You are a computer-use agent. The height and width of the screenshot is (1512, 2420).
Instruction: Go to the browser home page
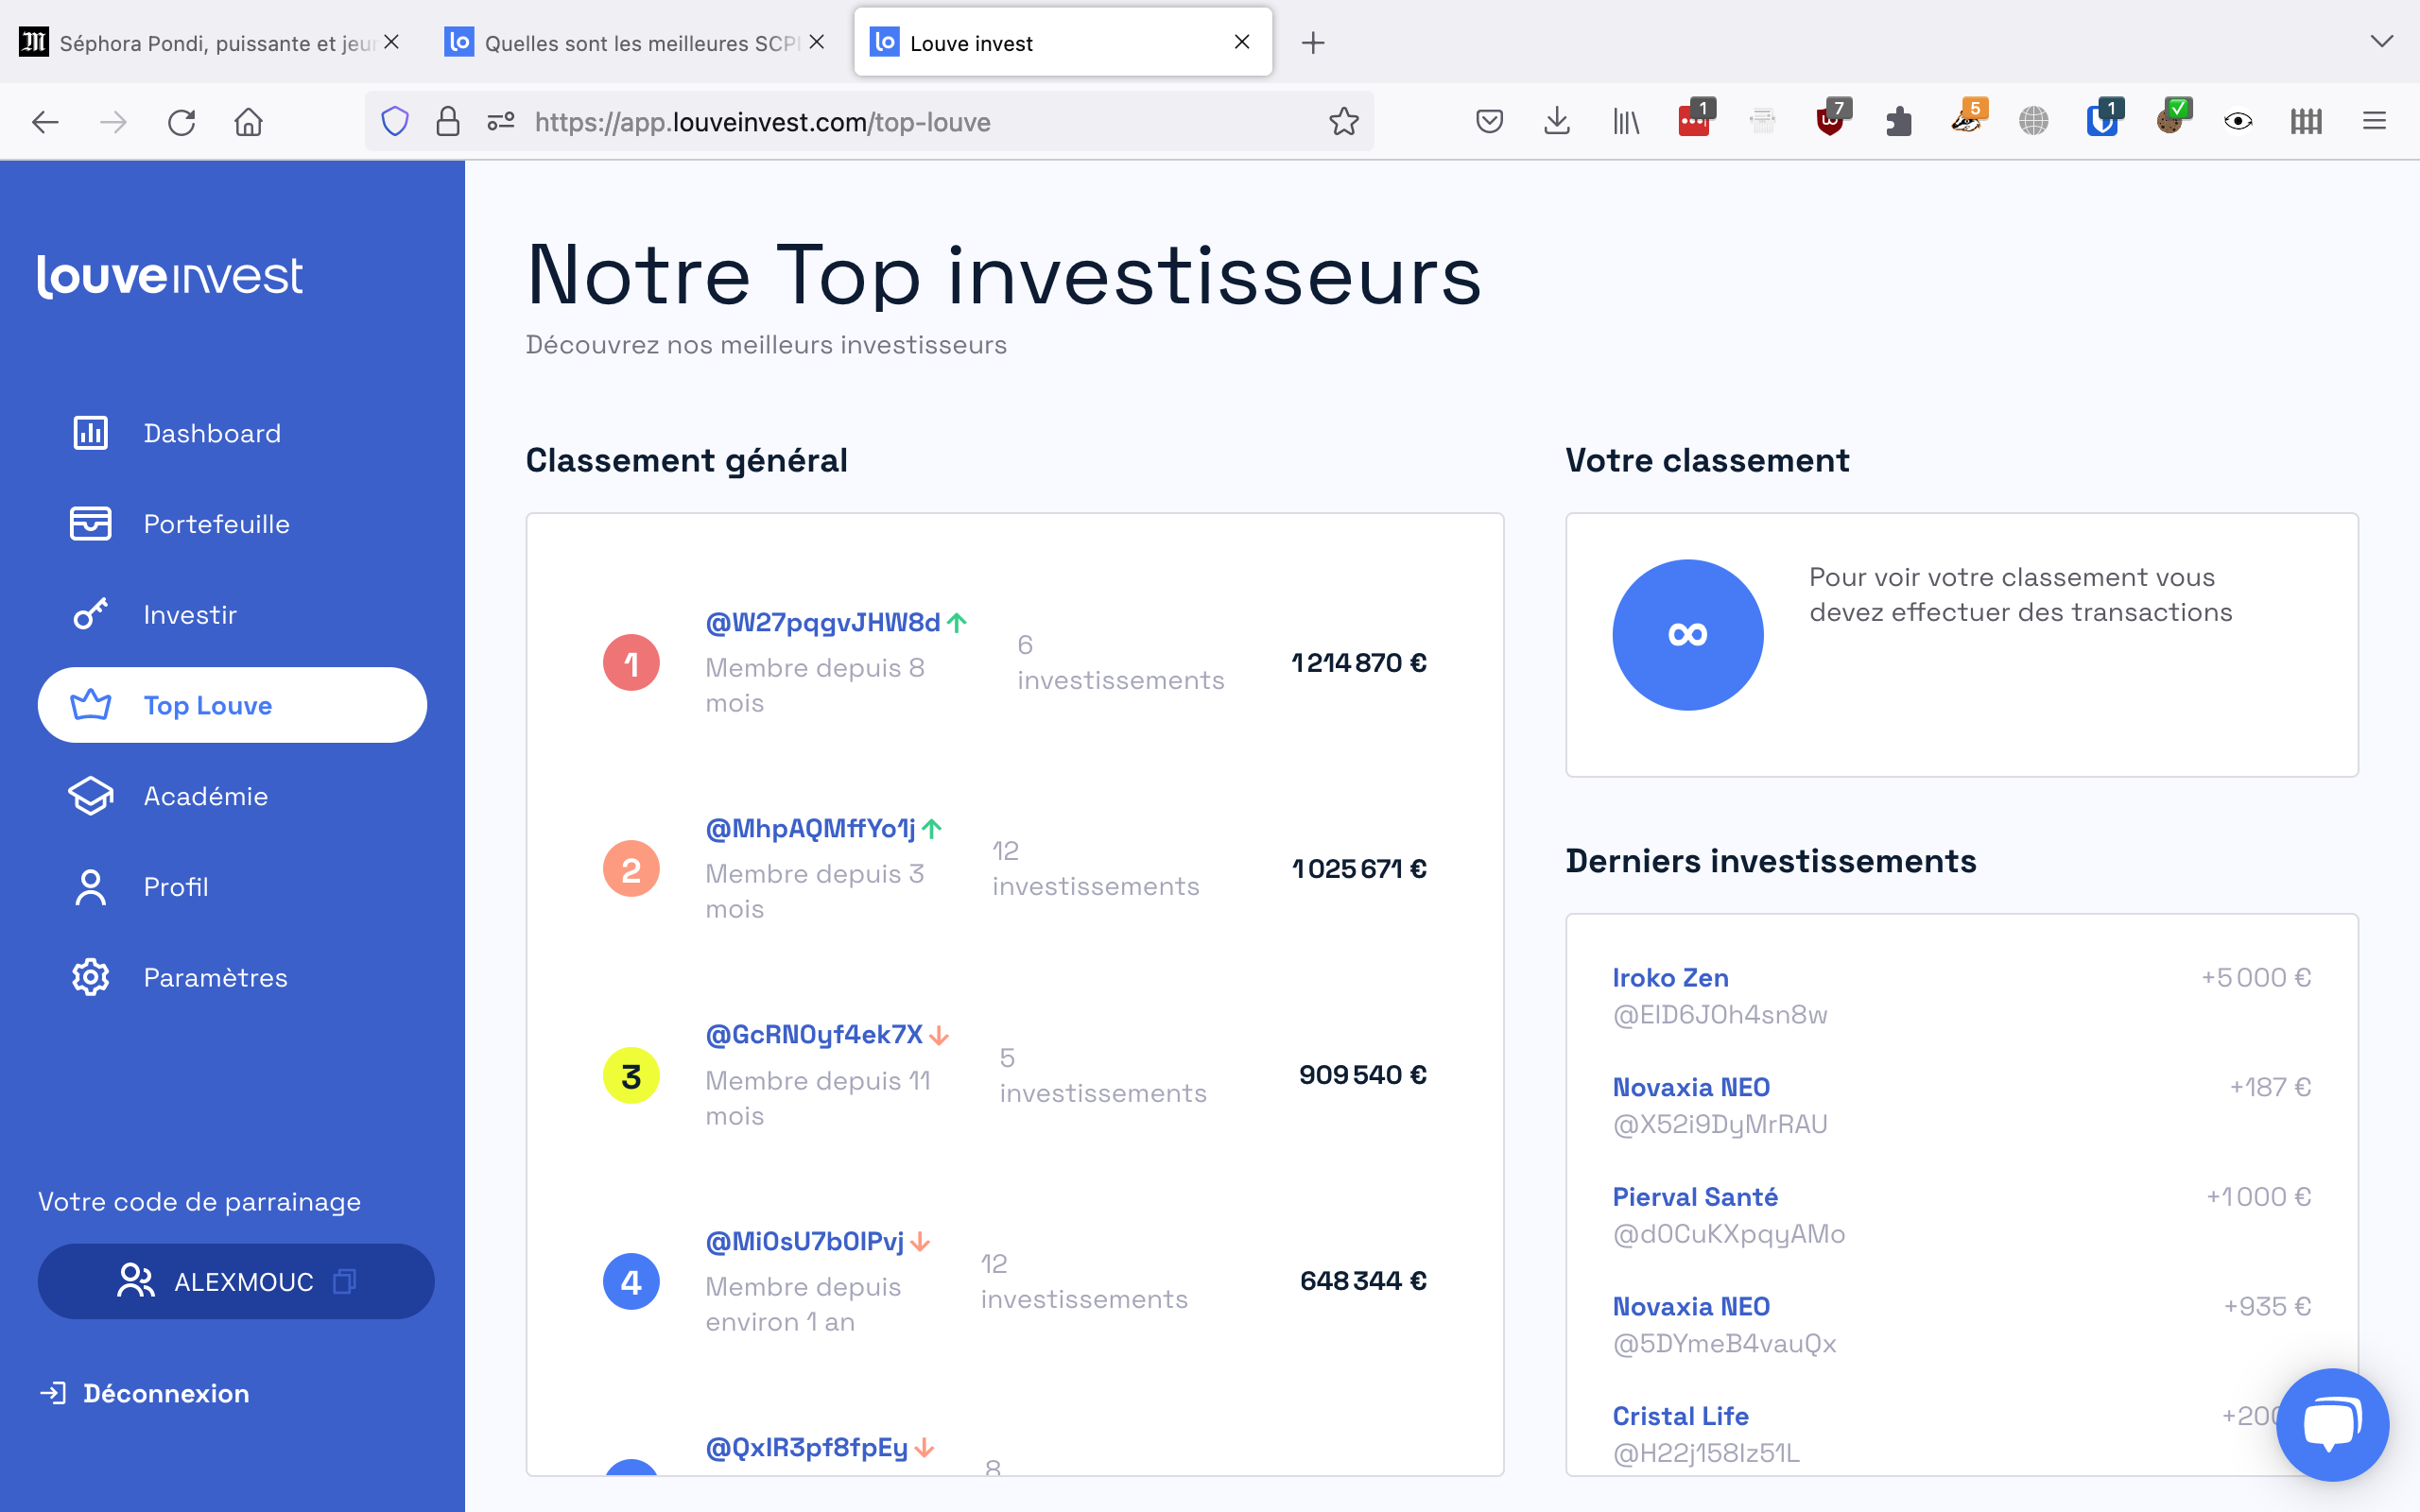coord(249,122)
